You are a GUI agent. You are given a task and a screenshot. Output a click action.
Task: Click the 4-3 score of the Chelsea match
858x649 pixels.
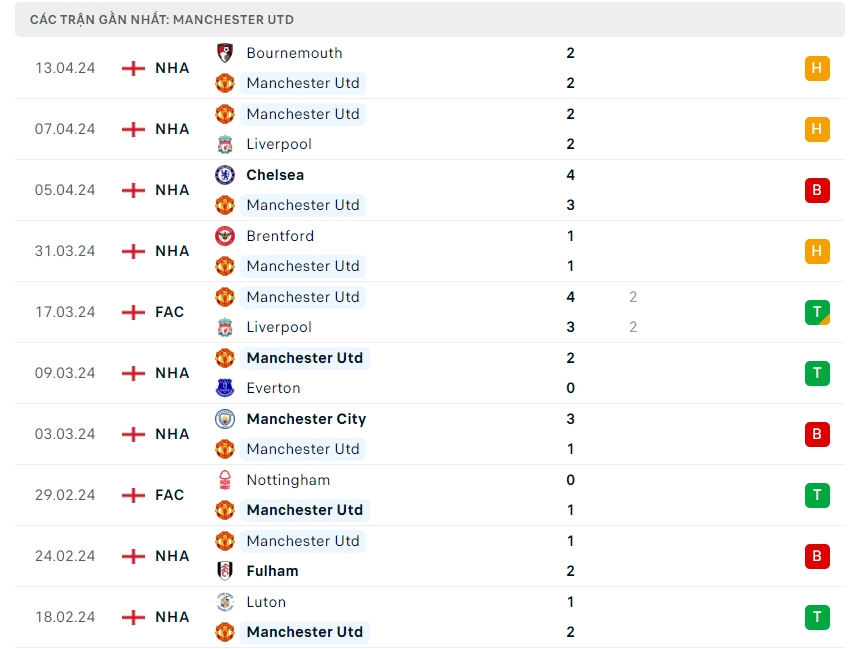(x=570, y=190)
